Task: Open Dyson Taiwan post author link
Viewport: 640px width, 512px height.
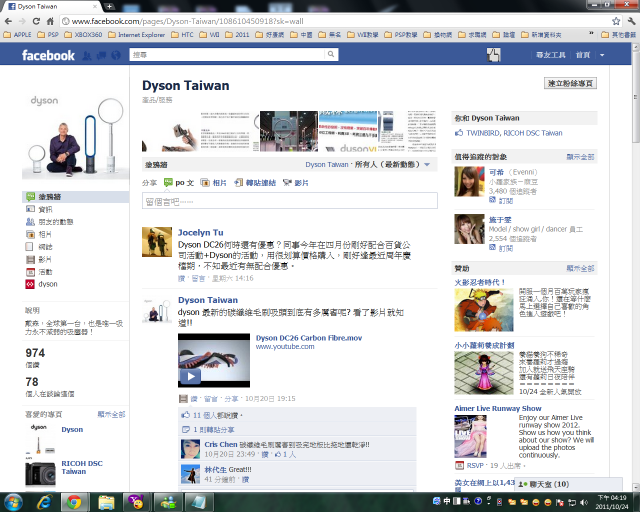Action: [x=208, y=300]
